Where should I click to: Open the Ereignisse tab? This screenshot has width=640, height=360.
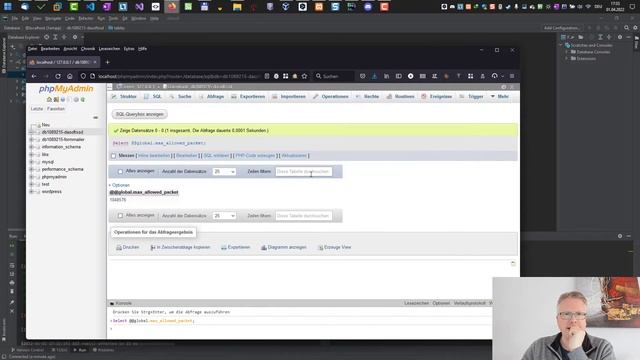(x=437, y=97)
